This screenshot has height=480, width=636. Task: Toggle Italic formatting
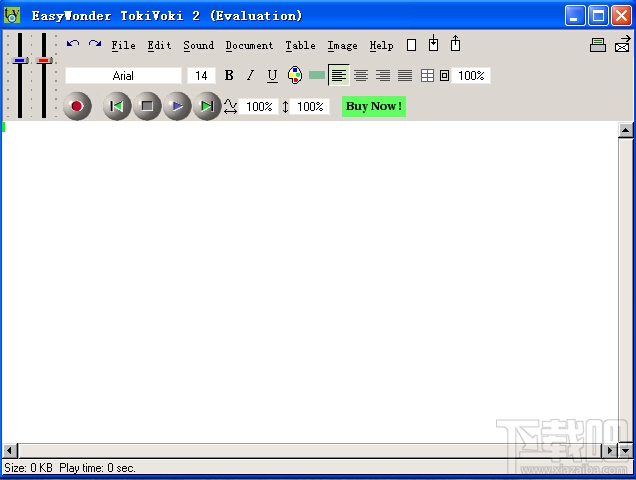[251, 75]
